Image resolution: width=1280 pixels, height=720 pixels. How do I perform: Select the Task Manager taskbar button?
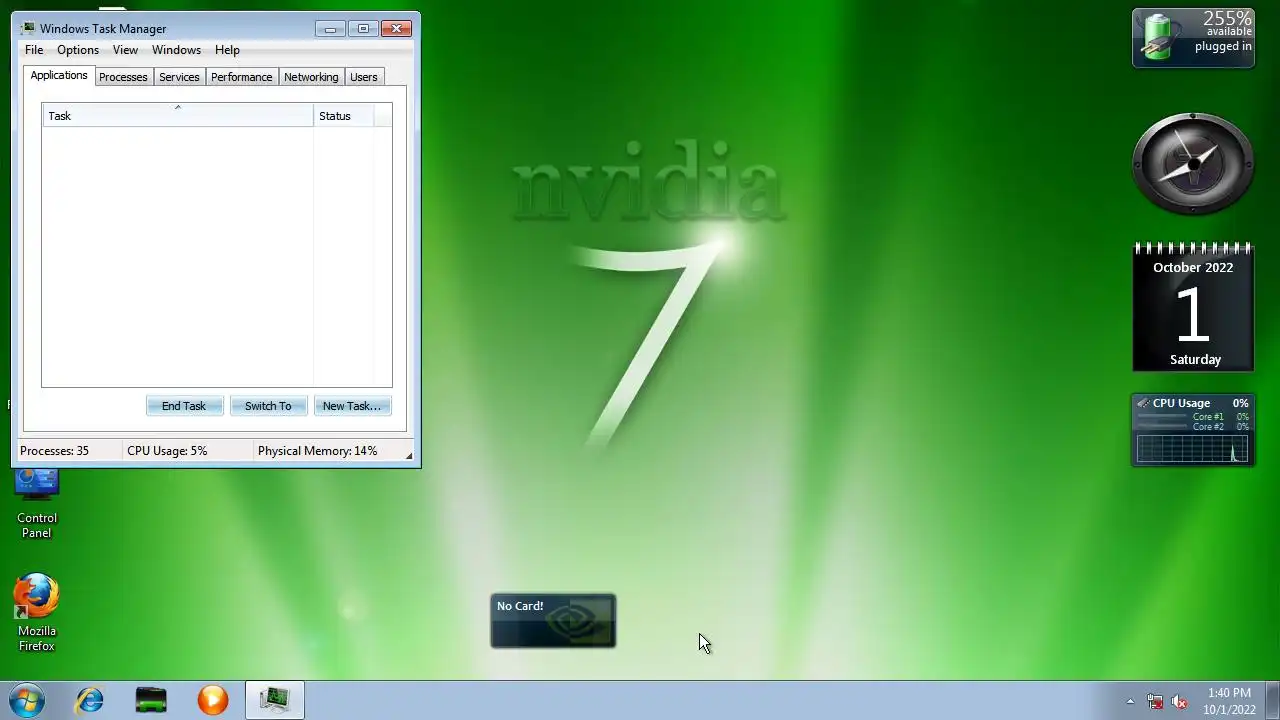274,700
